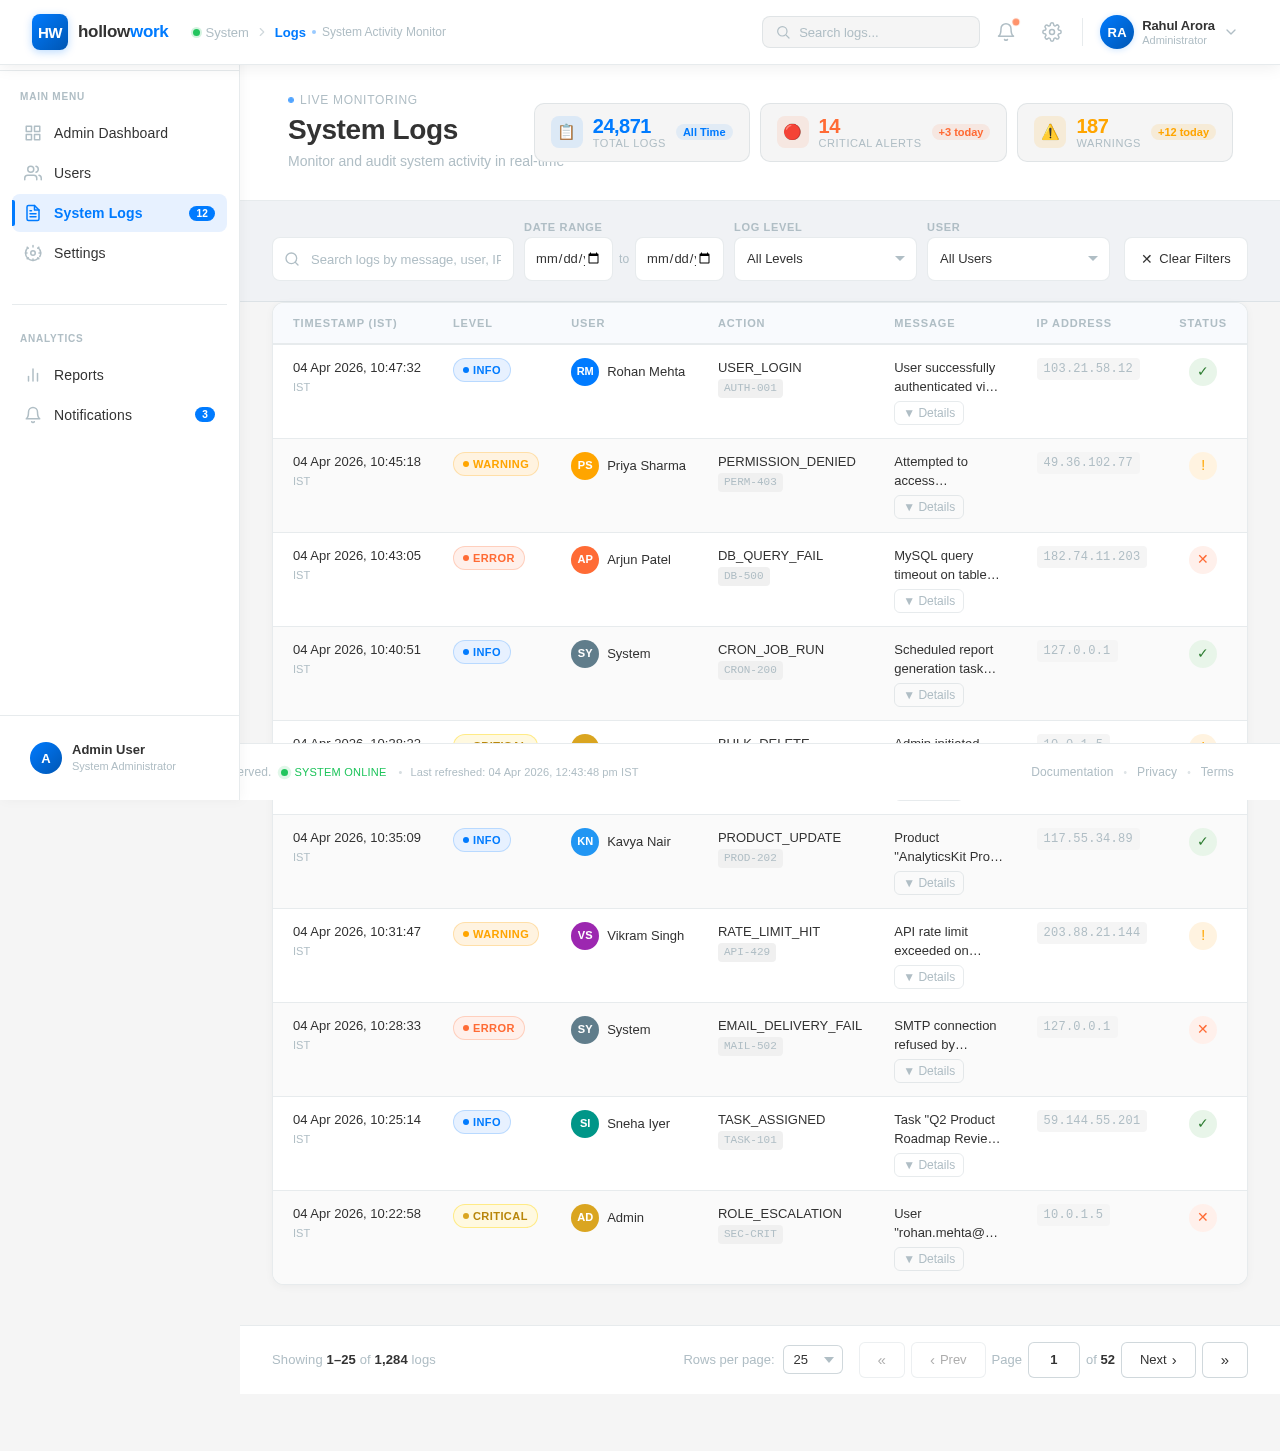The image size is (1280, 1451).
Task: Click the Arjun Patel AP avatar
Action: coord(585,560)
